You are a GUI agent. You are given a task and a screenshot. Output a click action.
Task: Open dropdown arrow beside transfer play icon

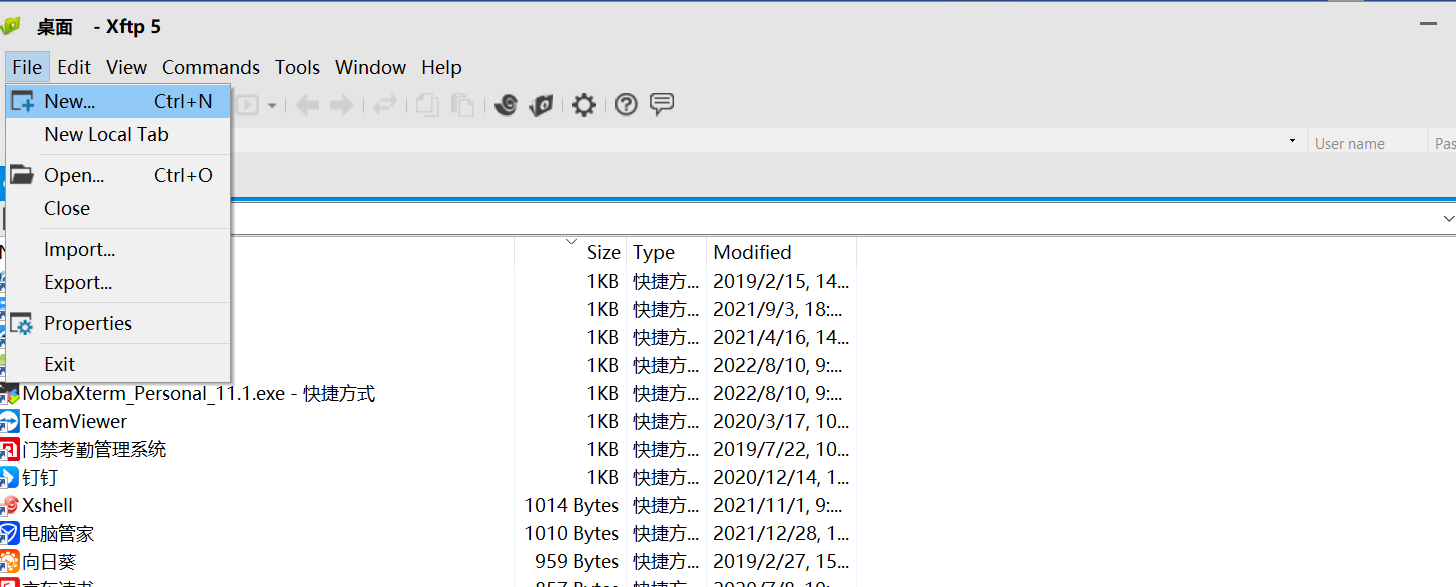click(x=272, y=105)
